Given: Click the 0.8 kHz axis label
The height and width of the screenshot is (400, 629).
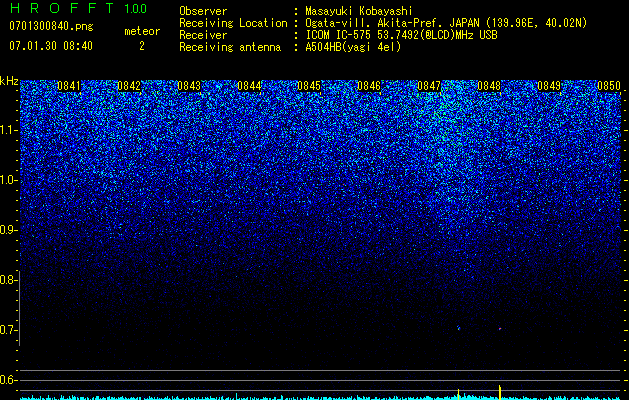Looking at the screenshot, I should click(8, 280).
